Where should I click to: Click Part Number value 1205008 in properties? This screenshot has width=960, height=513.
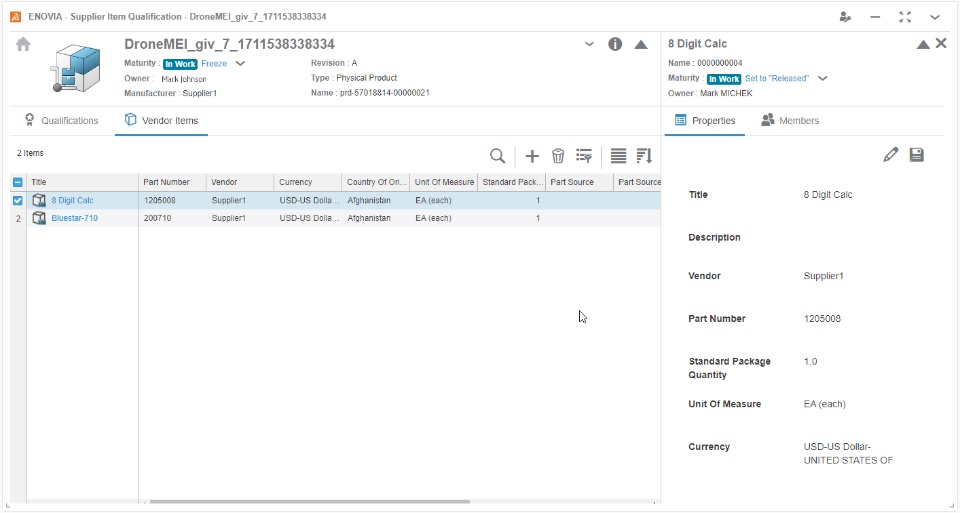click(822, 319)
